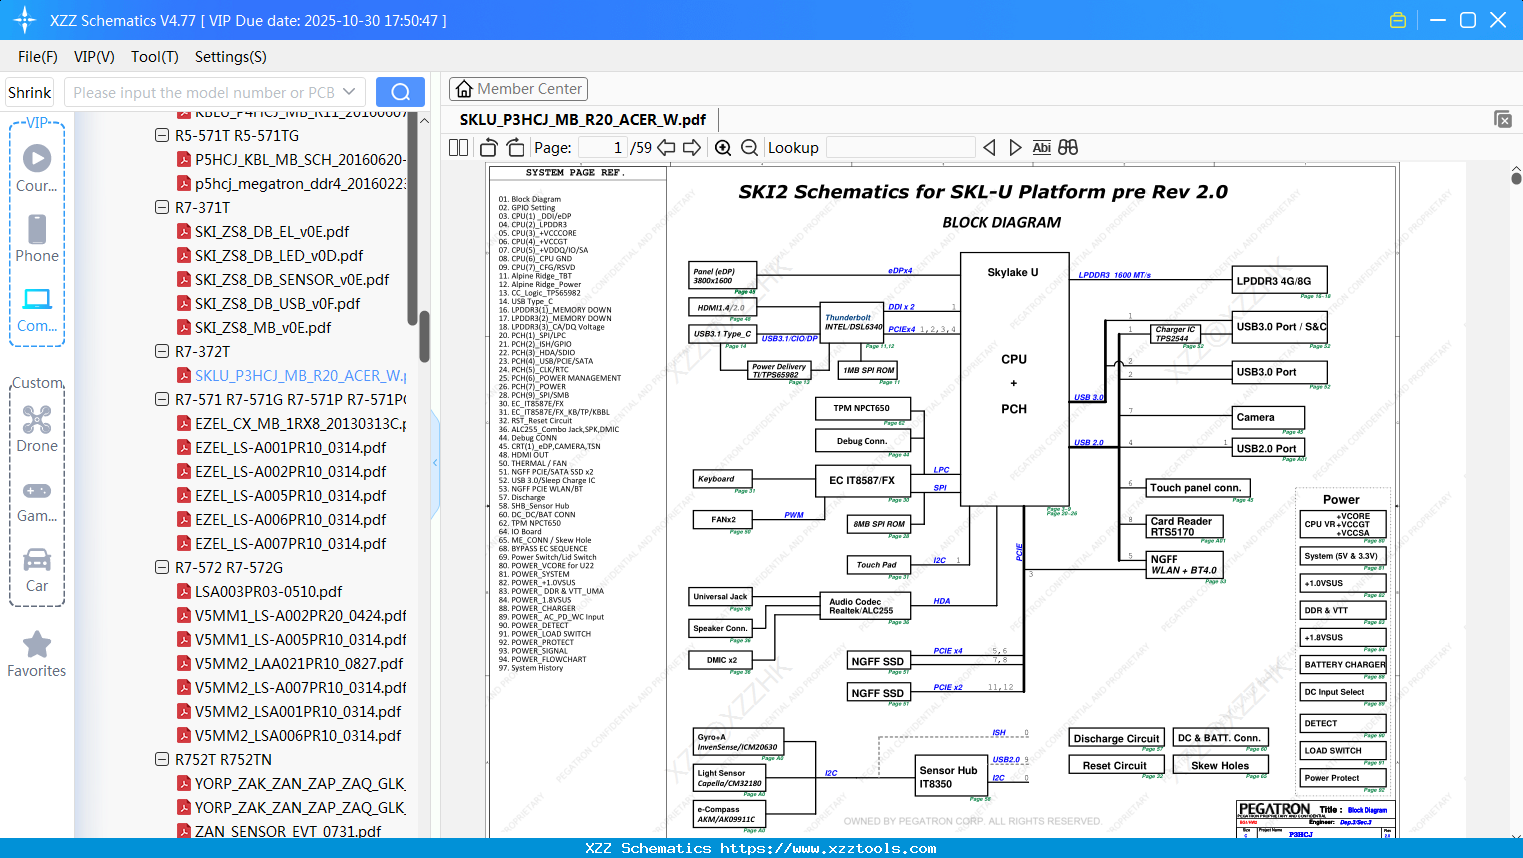1523x858 pixels.
Task: Open the Settings(S) menu
Action: click(231, 57)
